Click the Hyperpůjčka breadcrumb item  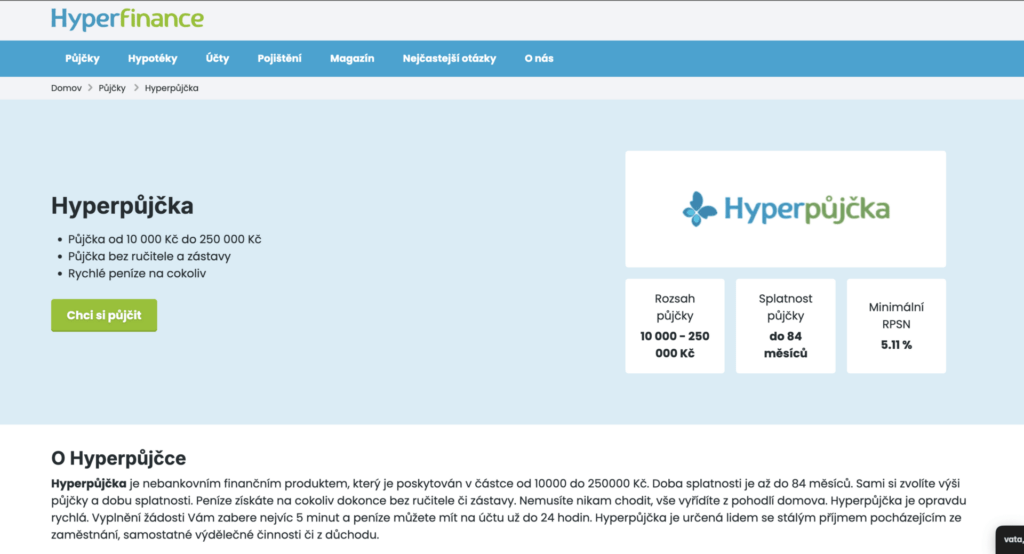pyautogui.click(x=172, y=88)
